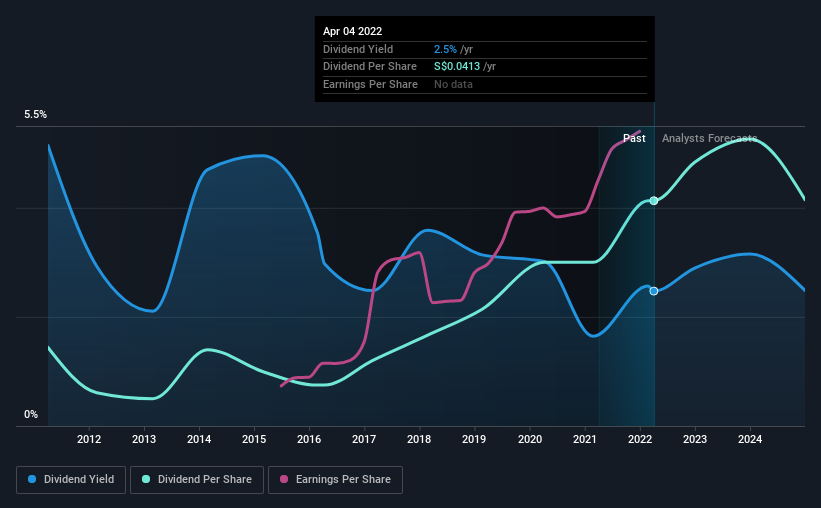821x508 pixels.
Task: Click the 2018 x-axis label
Action: click(419, 439)
